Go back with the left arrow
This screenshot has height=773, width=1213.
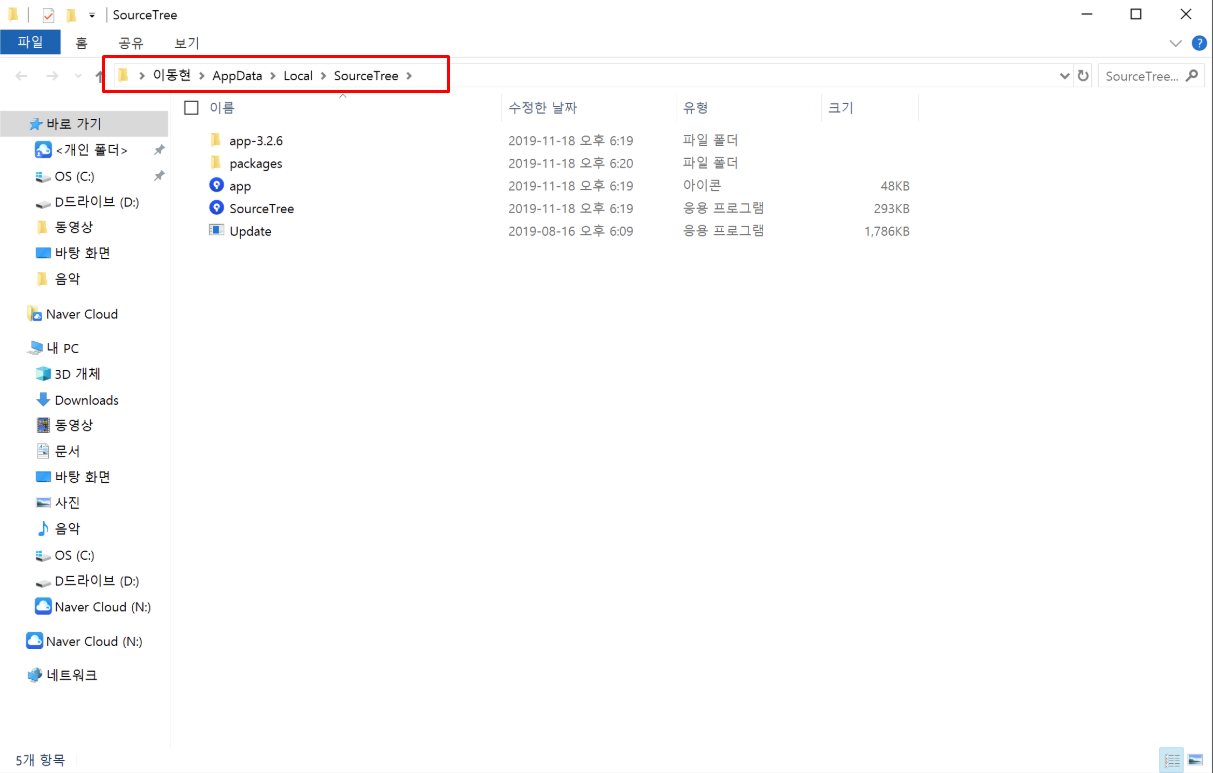point(22,76)
